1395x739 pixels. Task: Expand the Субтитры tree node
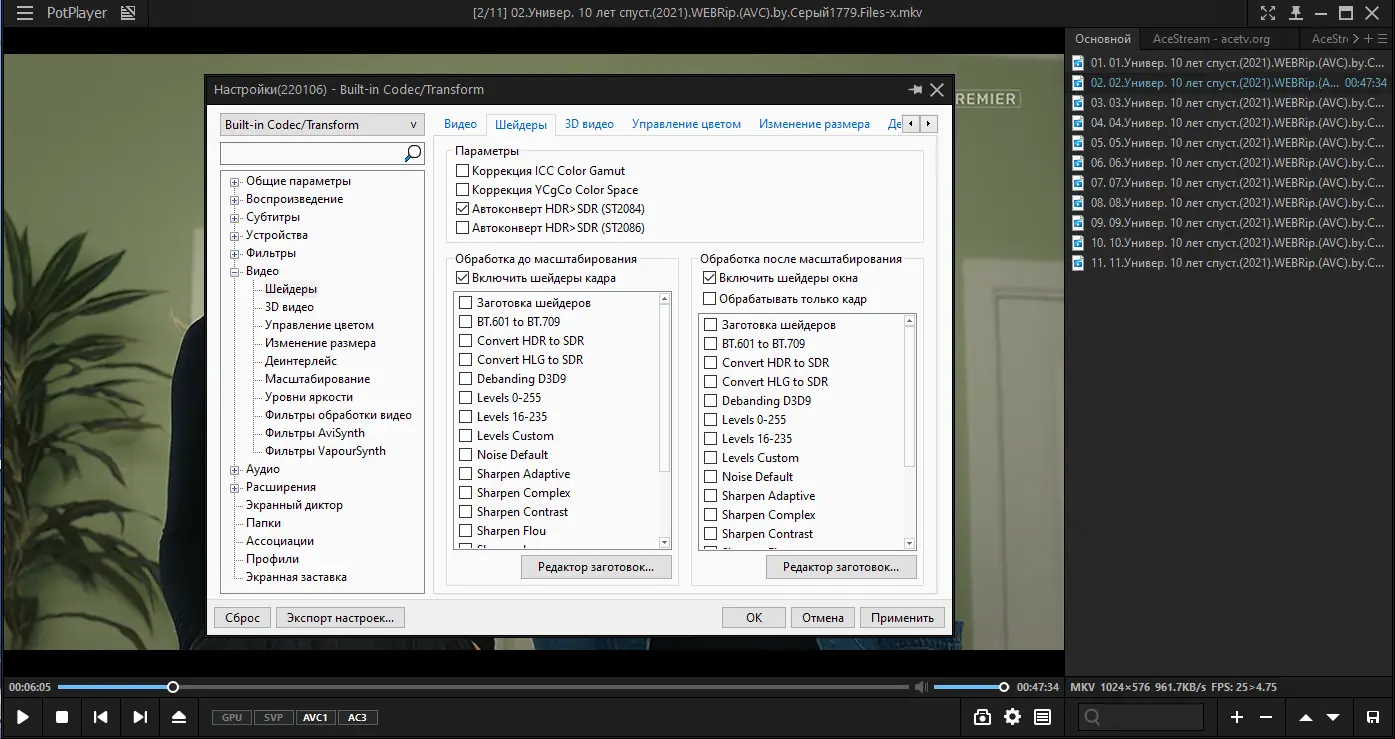coord(235,218)
